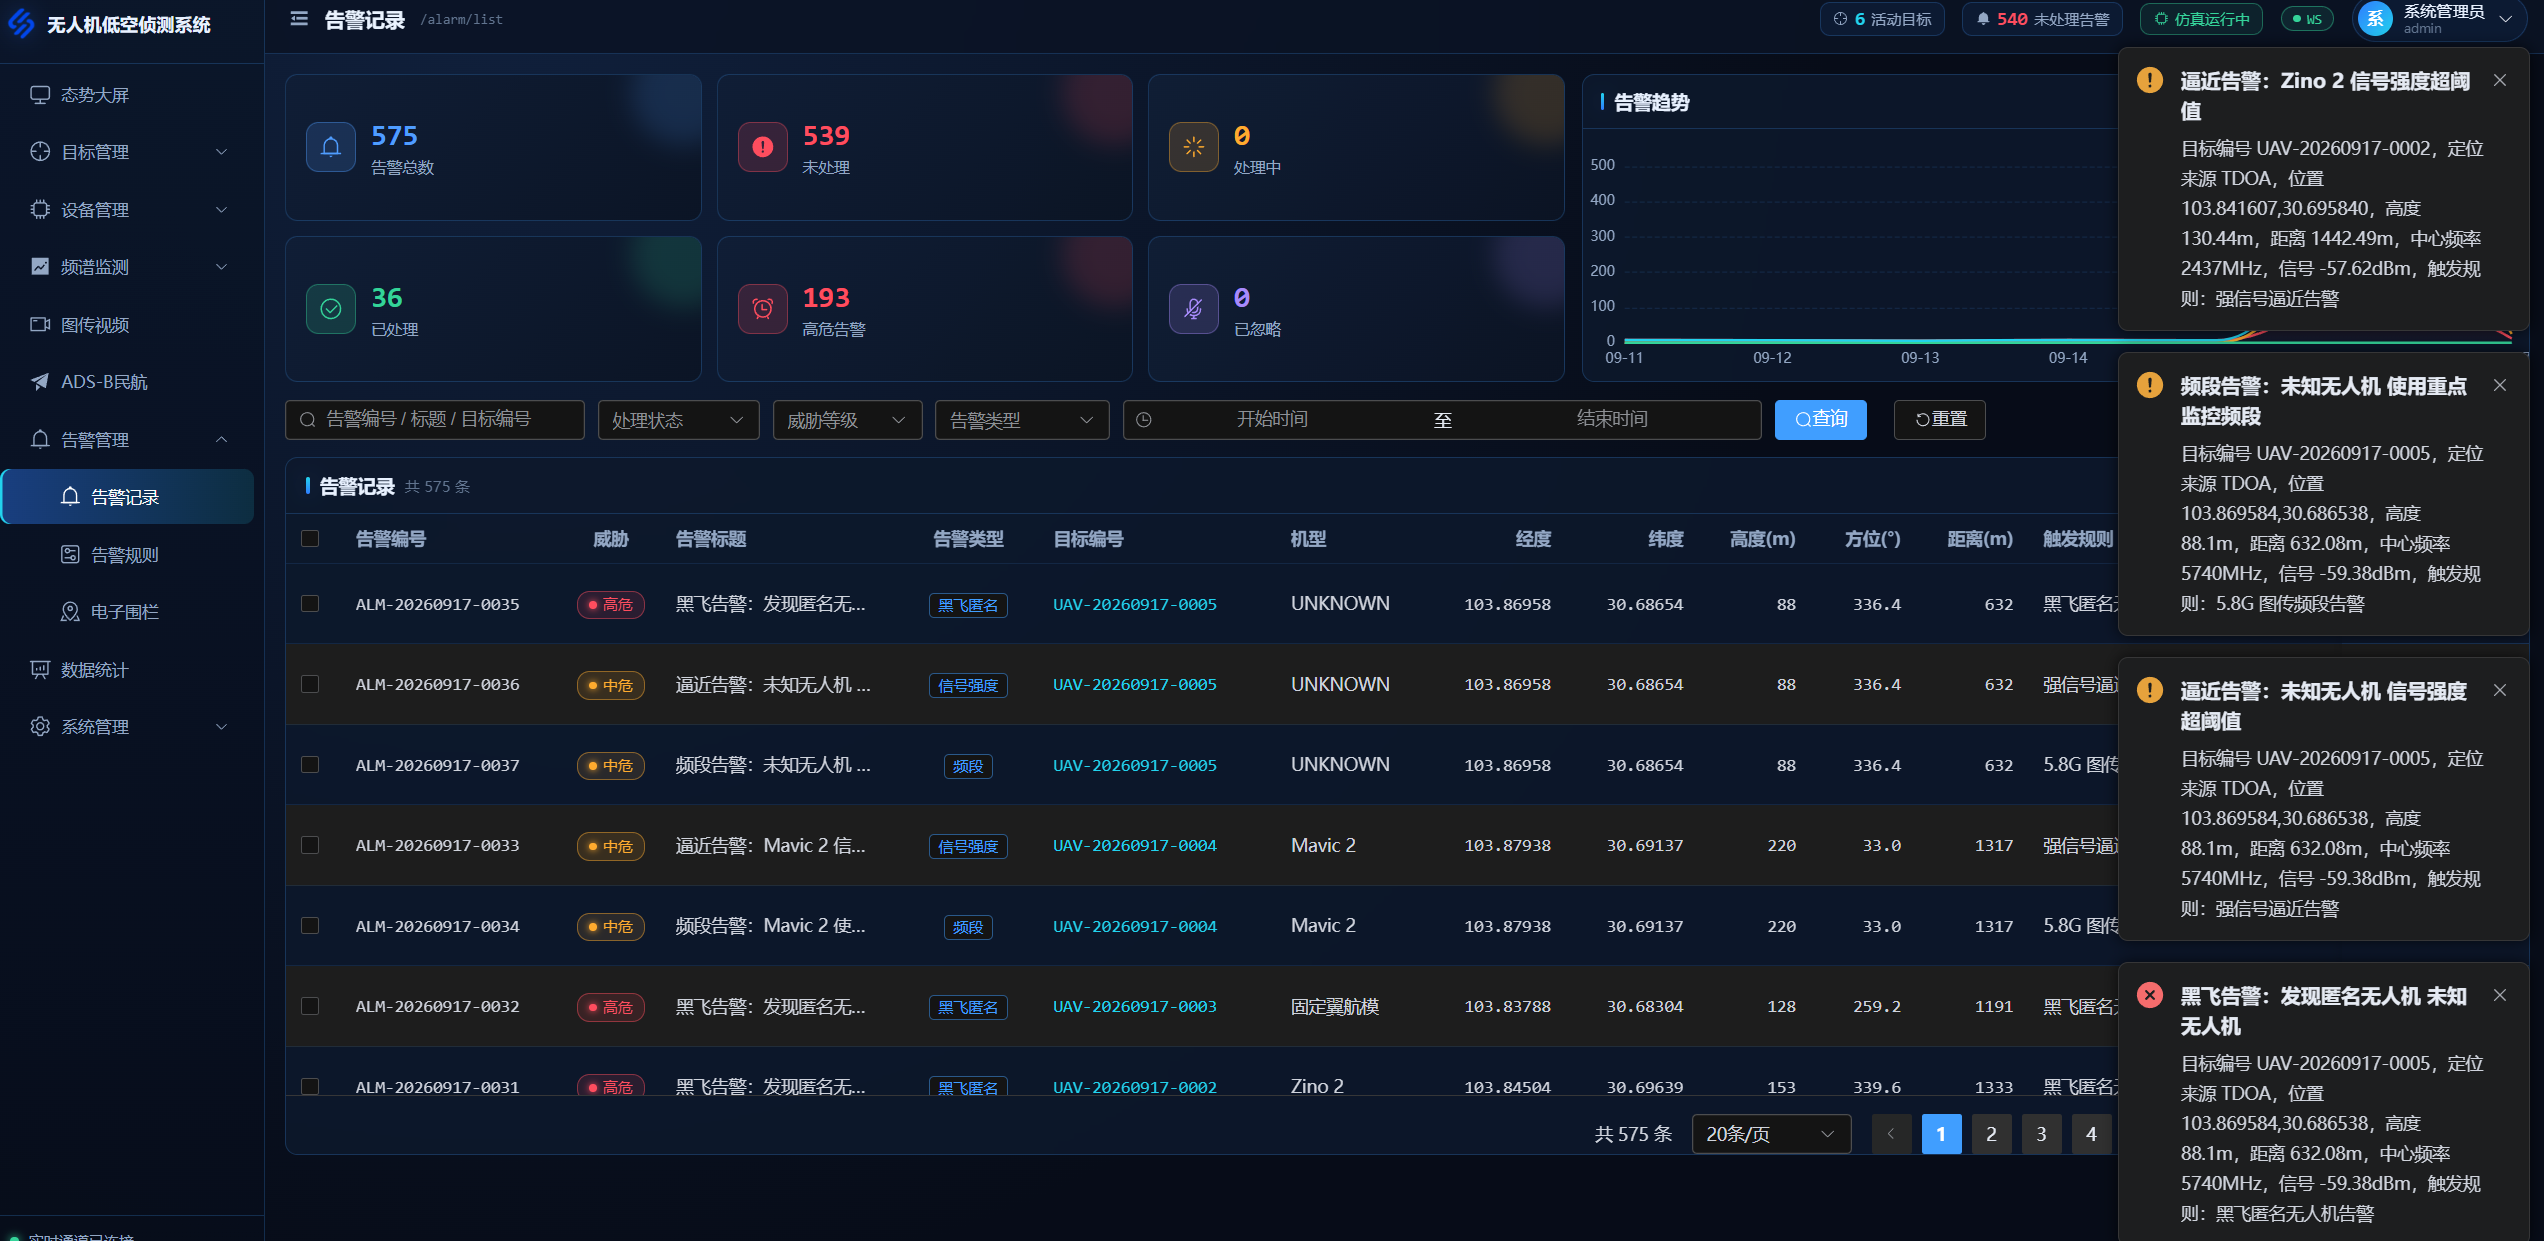
Task: Expand the 频谱监测 menu
Action: 132,267
